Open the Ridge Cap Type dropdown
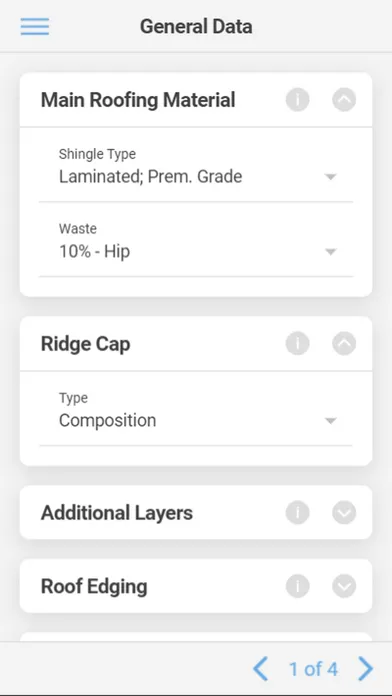The width and height of the screenshot is (392, 696). [196, 415]
